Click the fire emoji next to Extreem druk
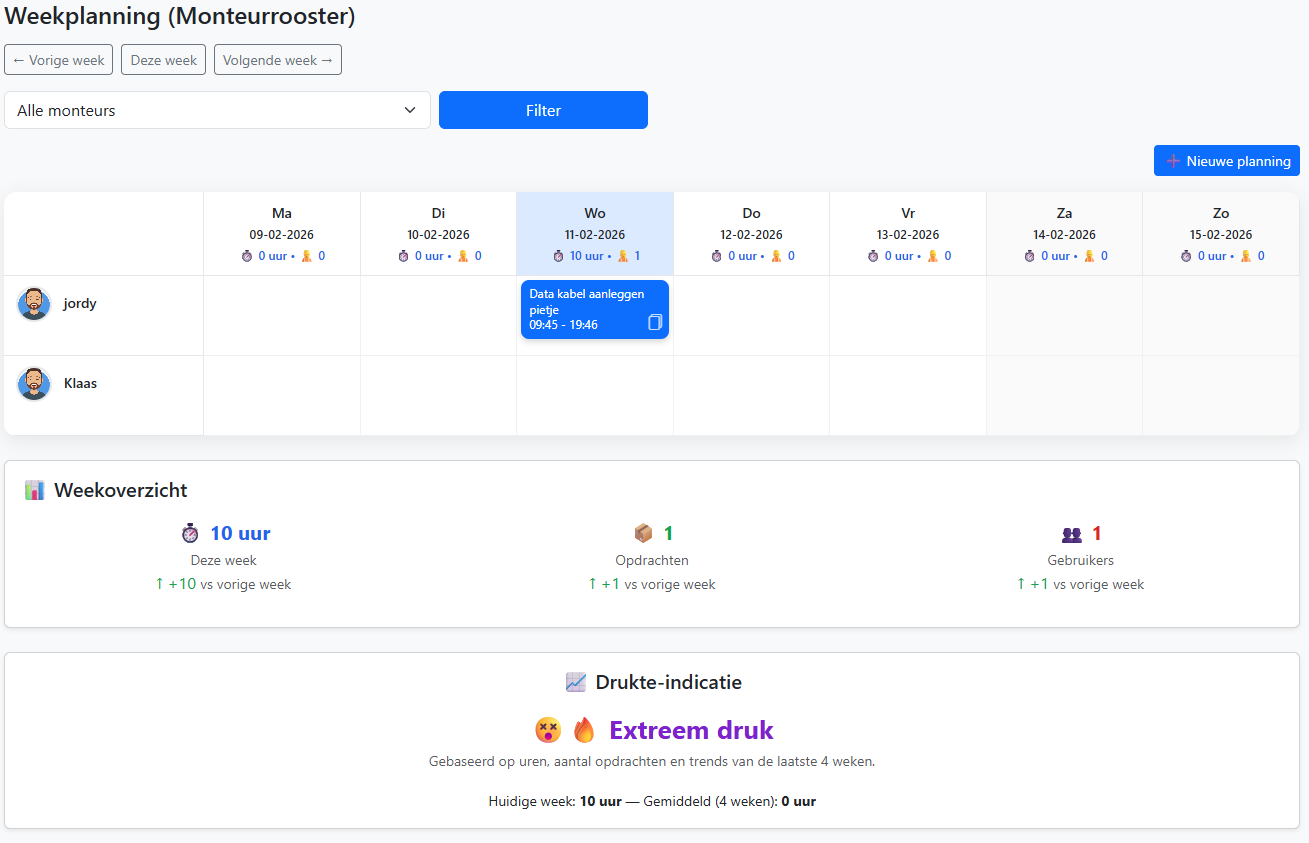The image size is (1309, 843). click(584, 730)
